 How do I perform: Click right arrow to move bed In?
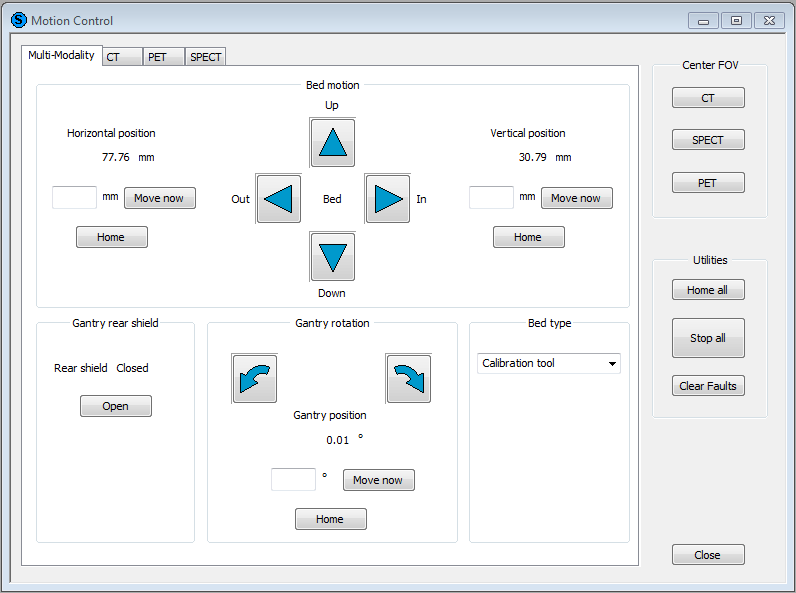(x=387, y=199)
